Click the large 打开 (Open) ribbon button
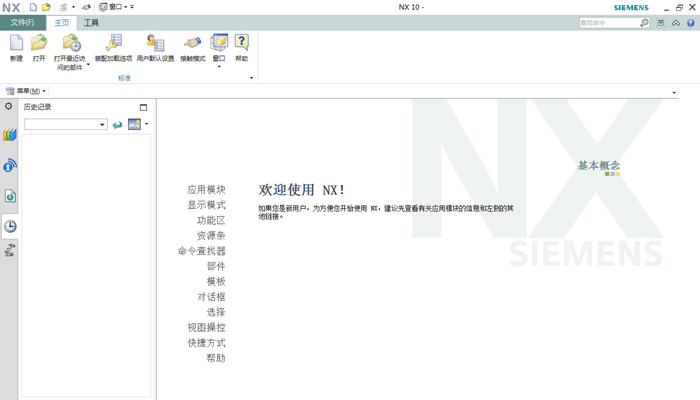Image resolution: width=700 pixels, height=400 pixels. click(x=39, y=48)
